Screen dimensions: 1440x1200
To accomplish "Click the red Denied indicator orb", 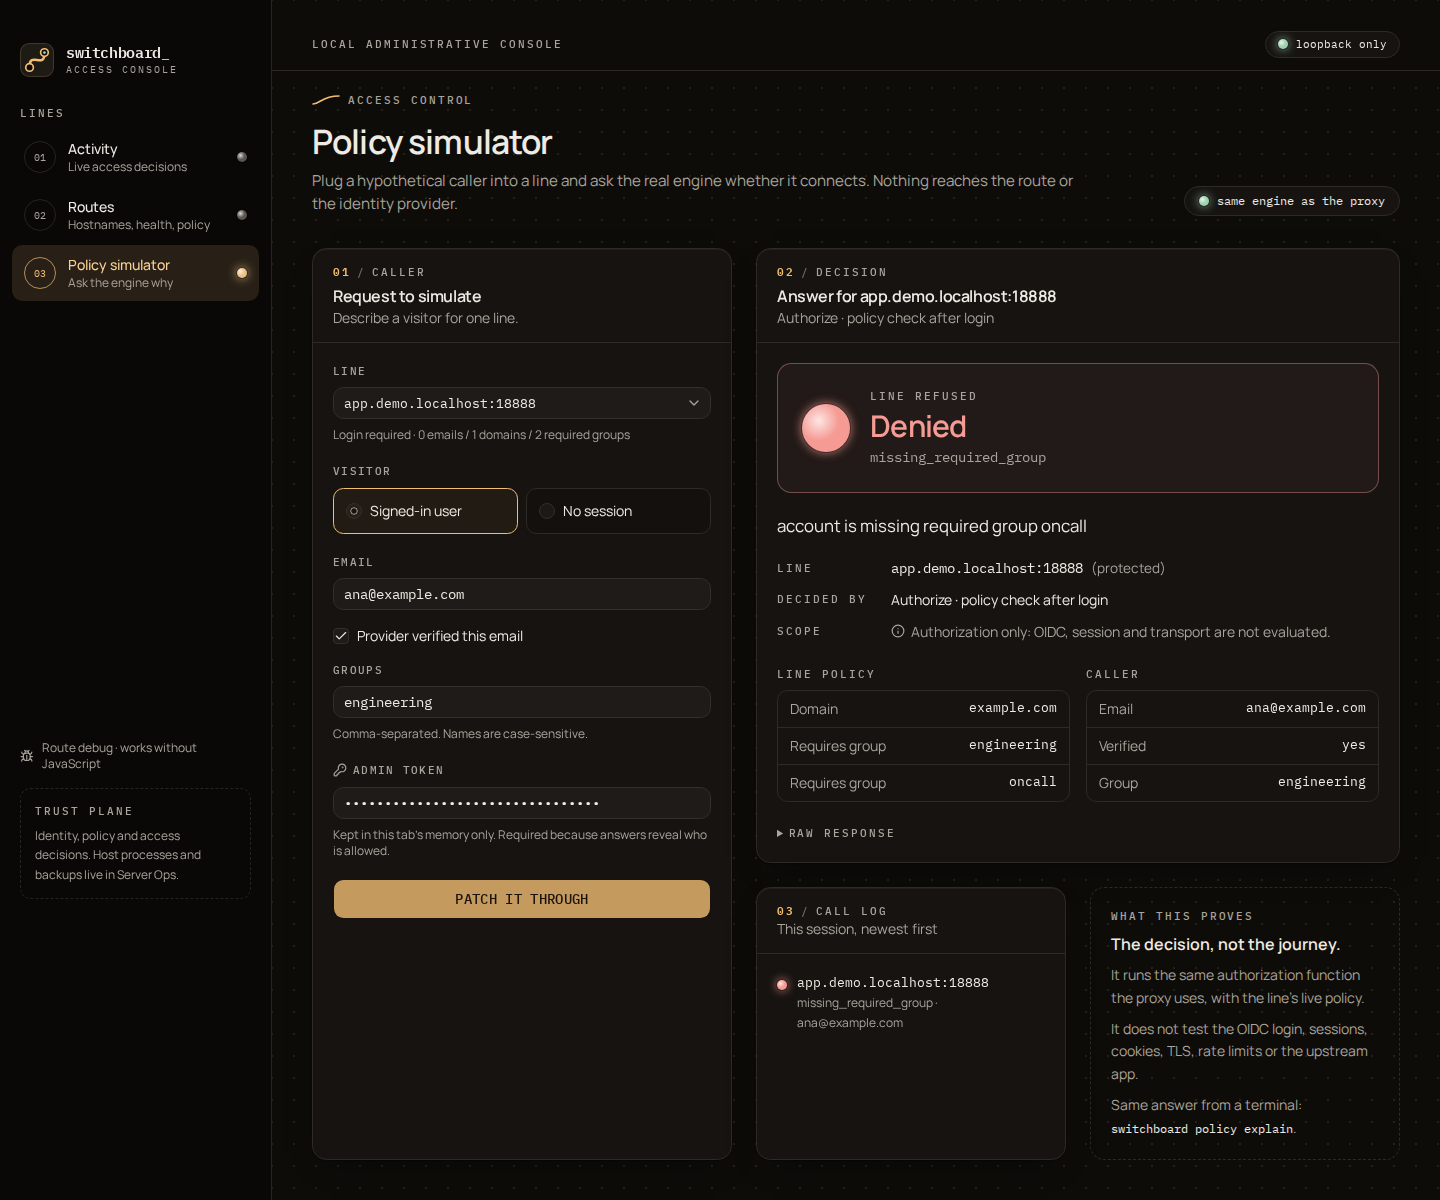I will click(x=826, y=428).
